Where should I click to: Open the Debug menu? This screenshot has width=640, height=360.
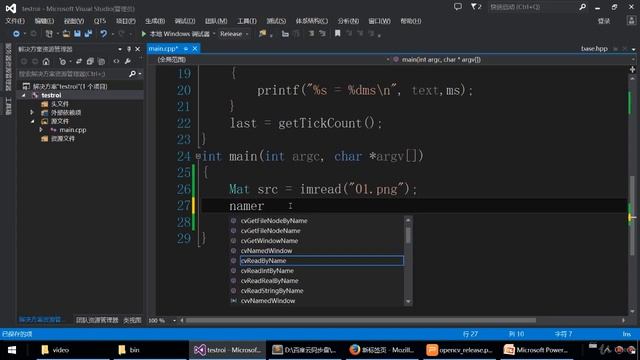click(185, 21)
